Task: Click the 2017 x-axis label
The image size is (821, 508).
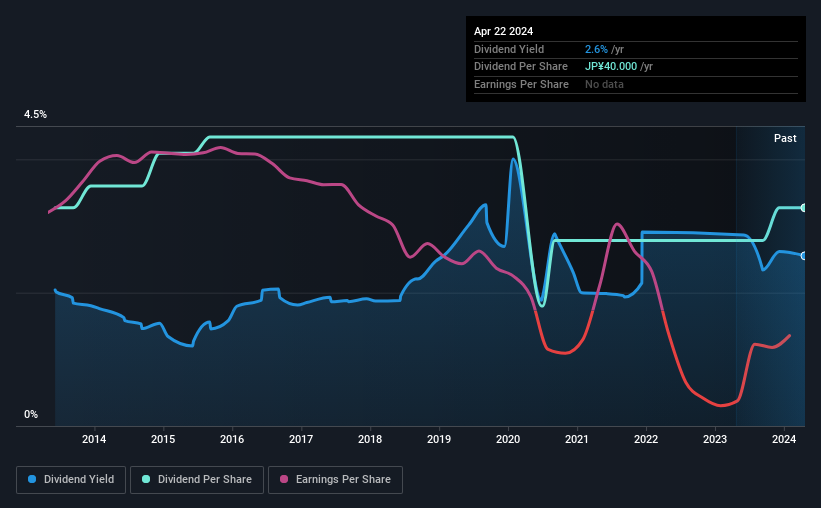Action: click(x=301, y=439)
